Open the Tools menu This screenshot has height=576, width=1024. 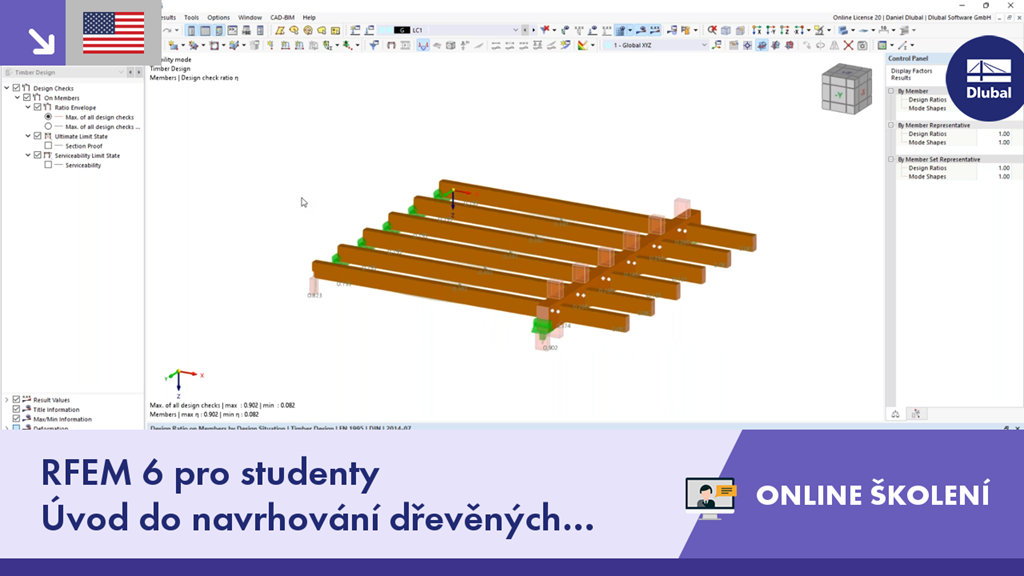[191, 18]
